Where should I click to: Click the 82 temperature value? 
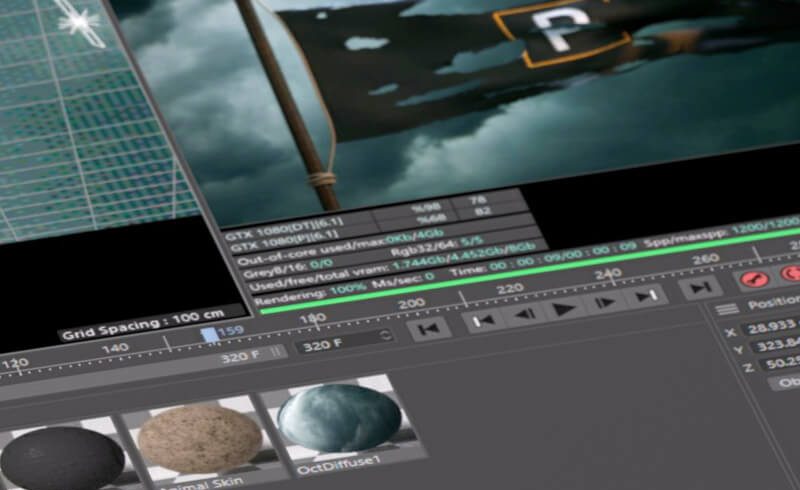click(483, 210)
